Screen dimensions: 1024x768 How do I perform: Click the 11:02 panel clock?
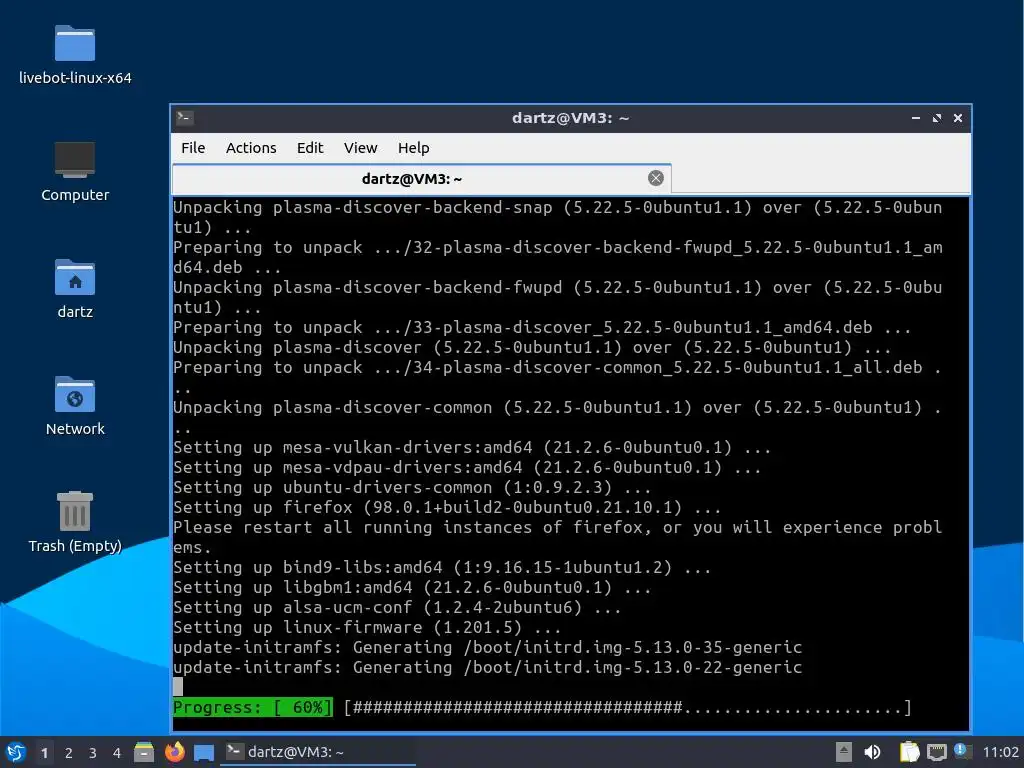[1000, 752]
